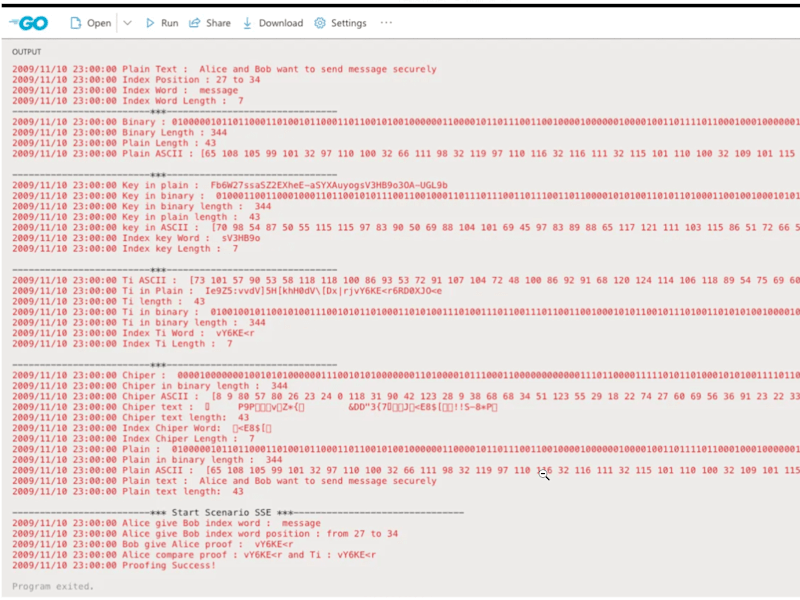Click the 'Index Chiper Length : 7' line
The image size is (800, 600).
tap(133, 439)
